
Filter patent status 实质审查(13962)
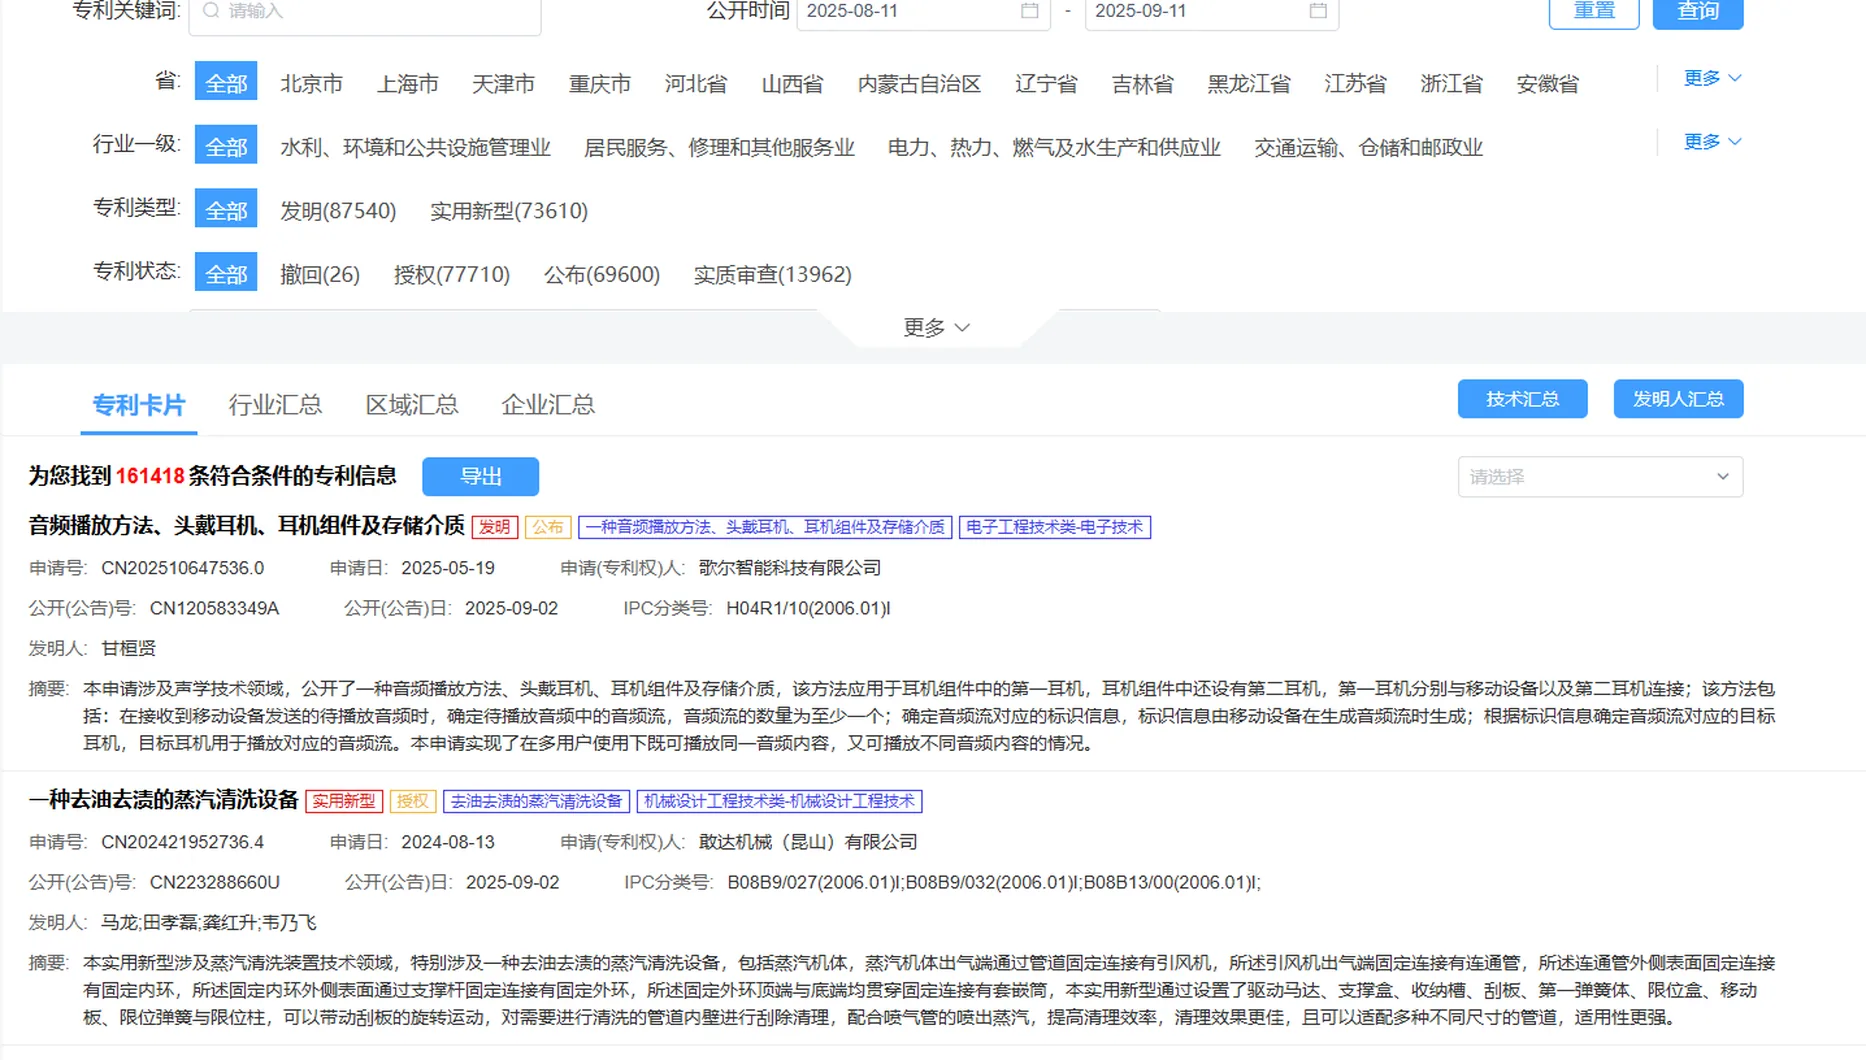(x=773, y=274)
